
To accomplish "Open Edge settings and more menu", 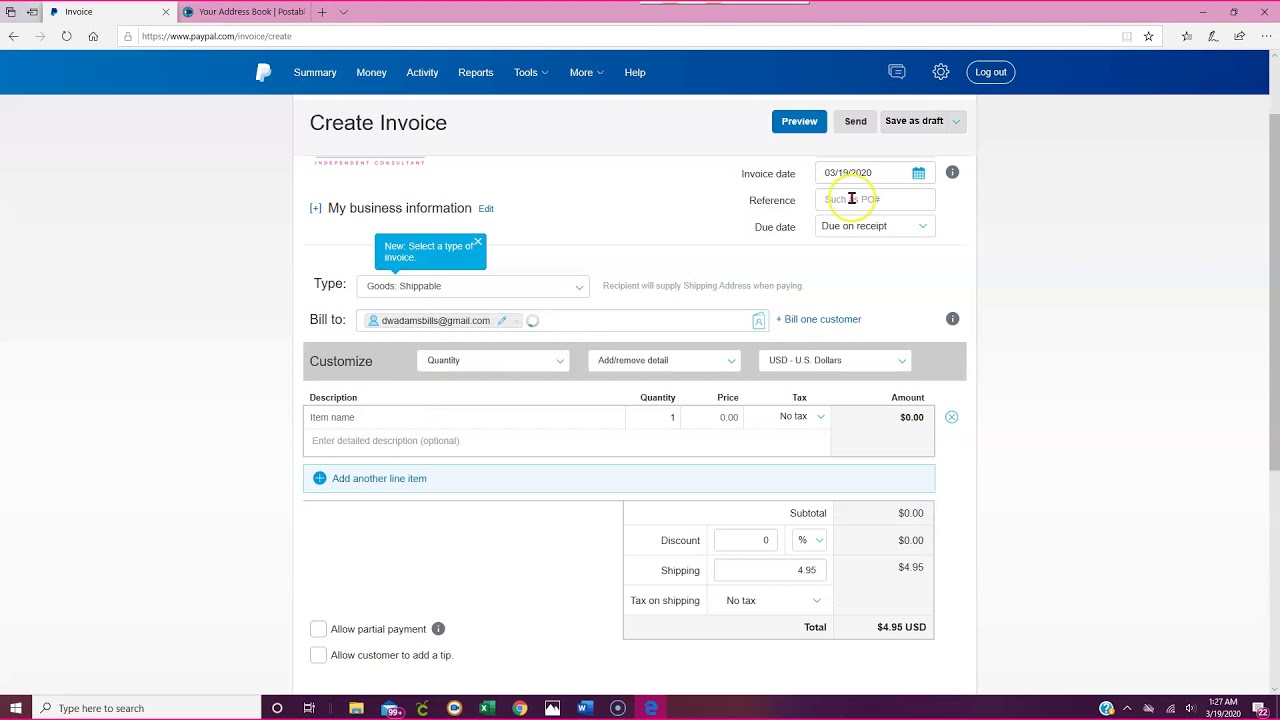I will [x=1266, y=36].
